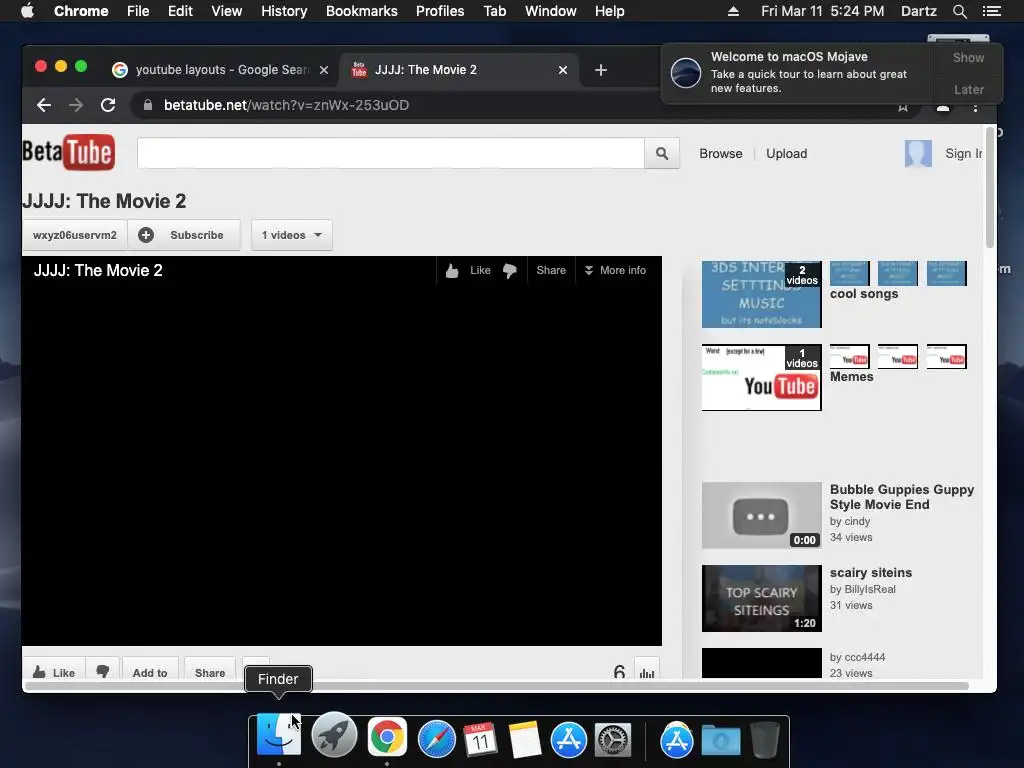Close the JJJJ: The Movie 2 tab
The height and width of the screenshot is (768, 1024).
[x=563, y=70]
